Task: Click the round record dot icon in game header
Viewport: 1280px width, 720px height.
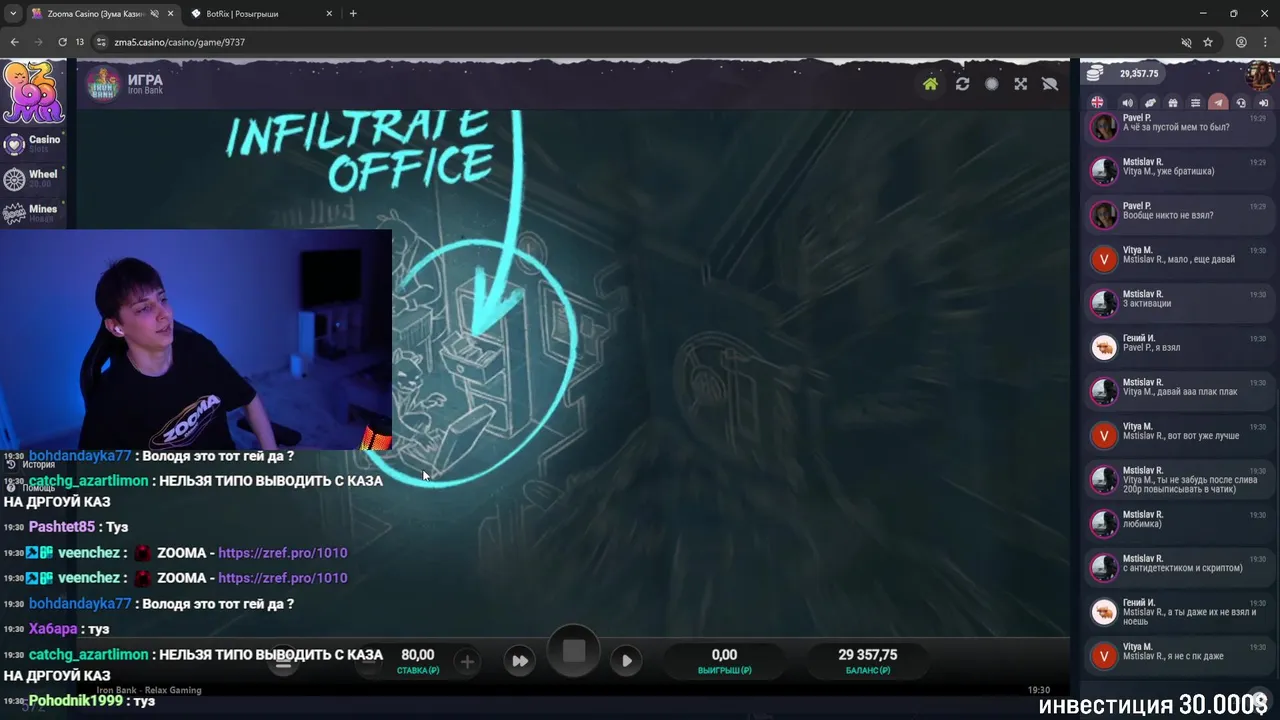Action: 991,84
